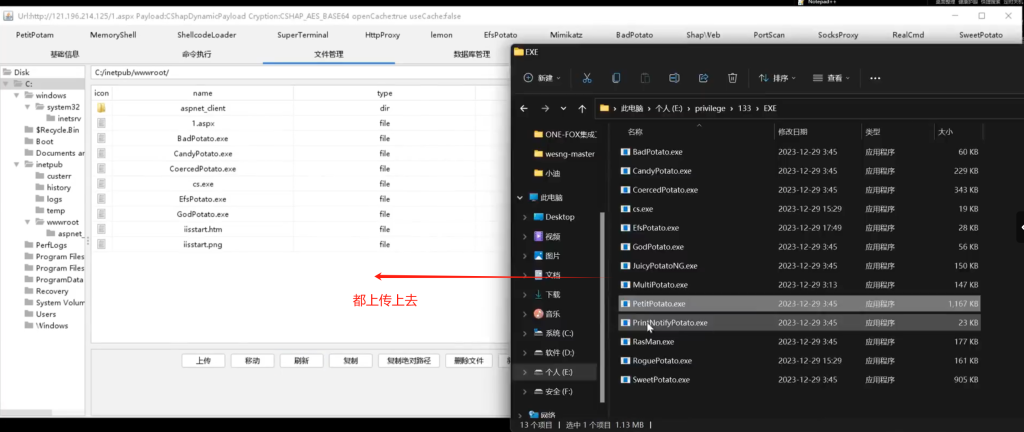Select RoguePotato.exe in Explorer
The width and height of the screenshot is (1024, 432).
[799, 361]
